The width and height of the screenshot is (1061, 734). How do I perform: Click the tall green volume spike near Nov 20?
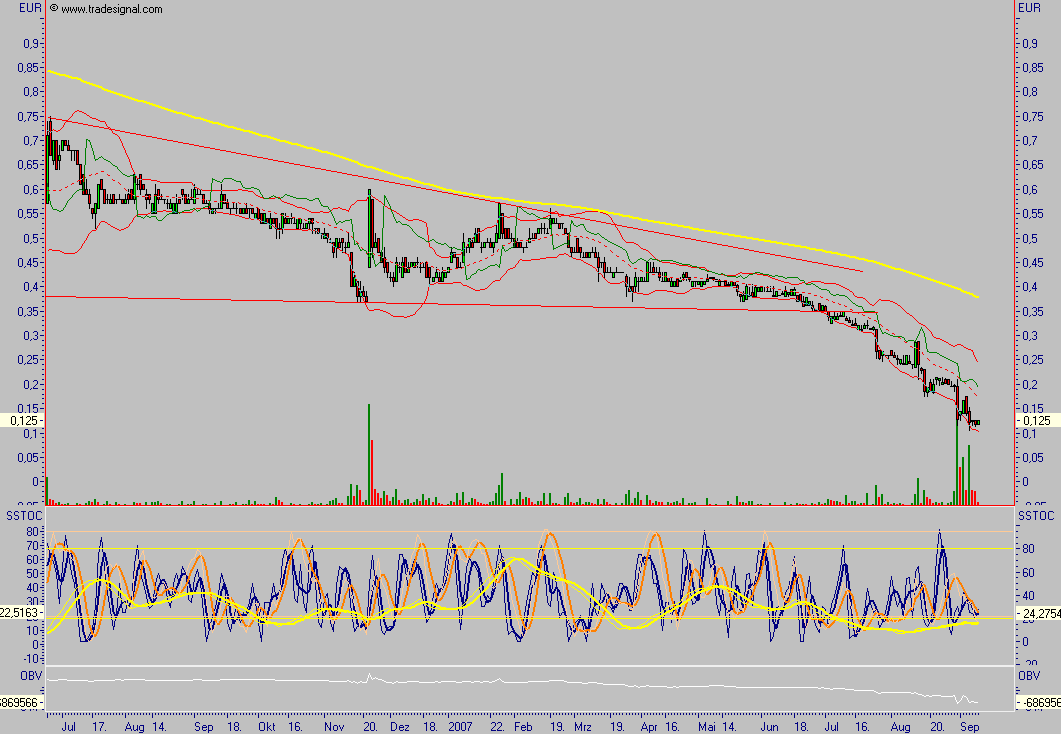tap(369, 450)
